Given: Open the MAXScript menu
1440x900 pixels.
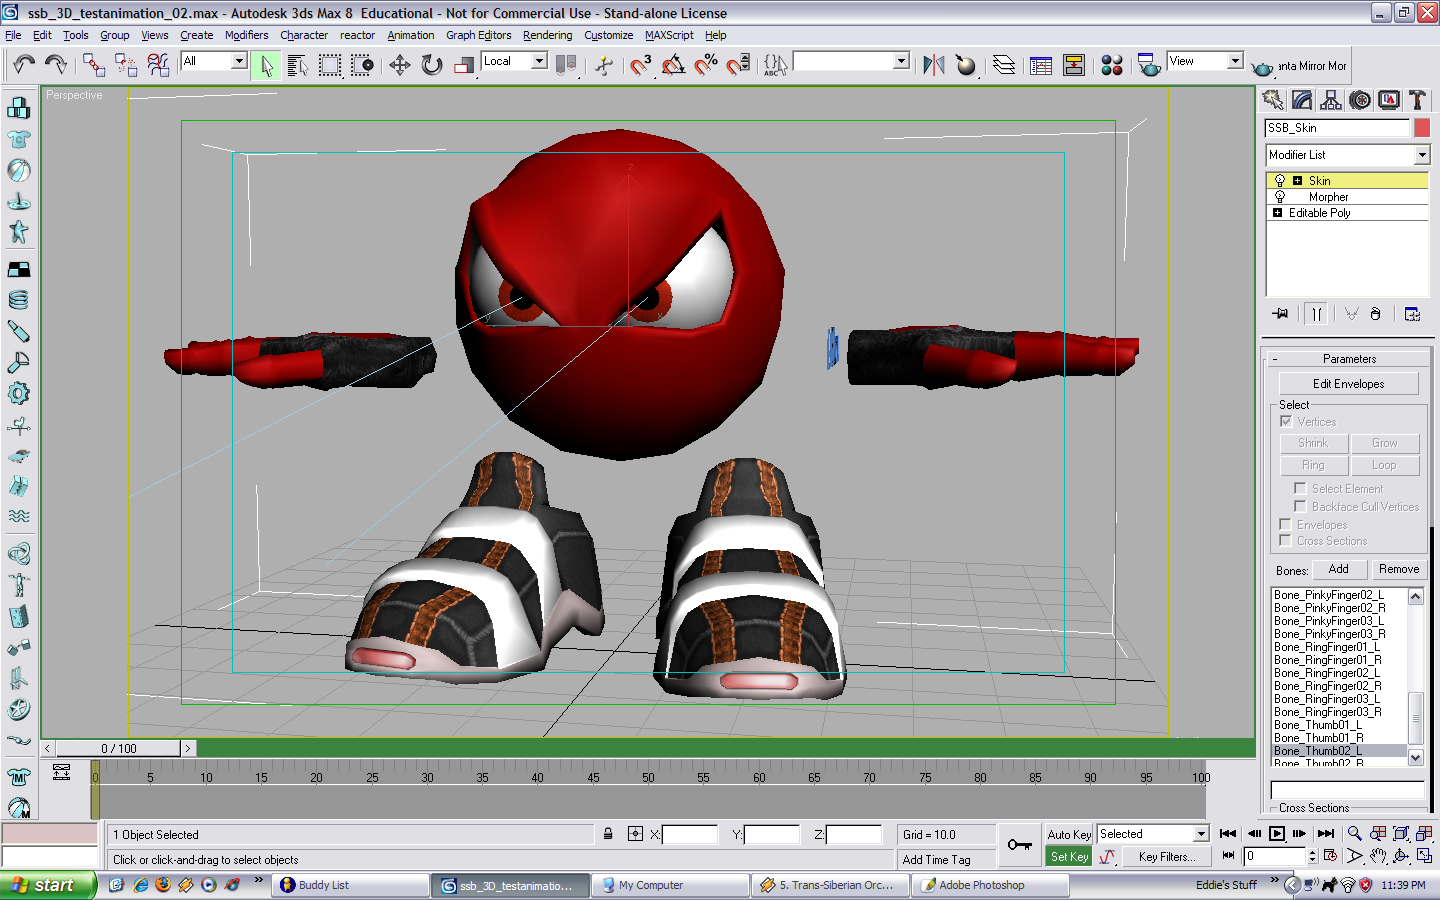Looking at the screenshot, I should coord(668,35).
